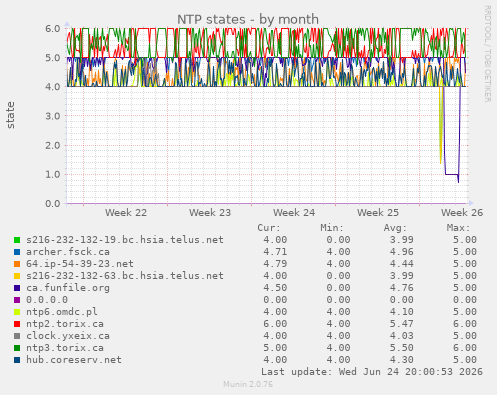Click the Cur: column header
Screen dimensions: 497x395
[269, 228]
